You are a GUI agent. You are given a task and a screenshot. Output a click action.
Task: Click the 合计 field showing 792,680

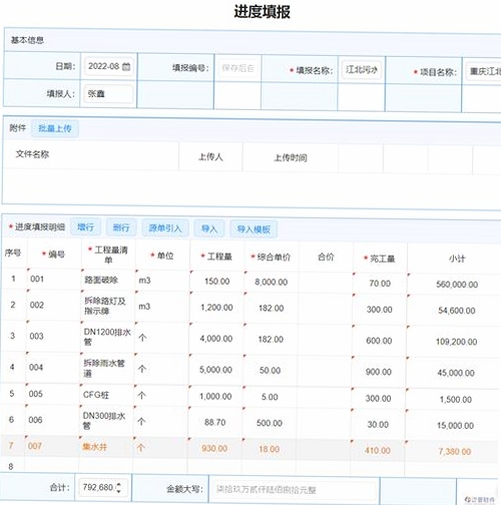[x=102, y=487]
